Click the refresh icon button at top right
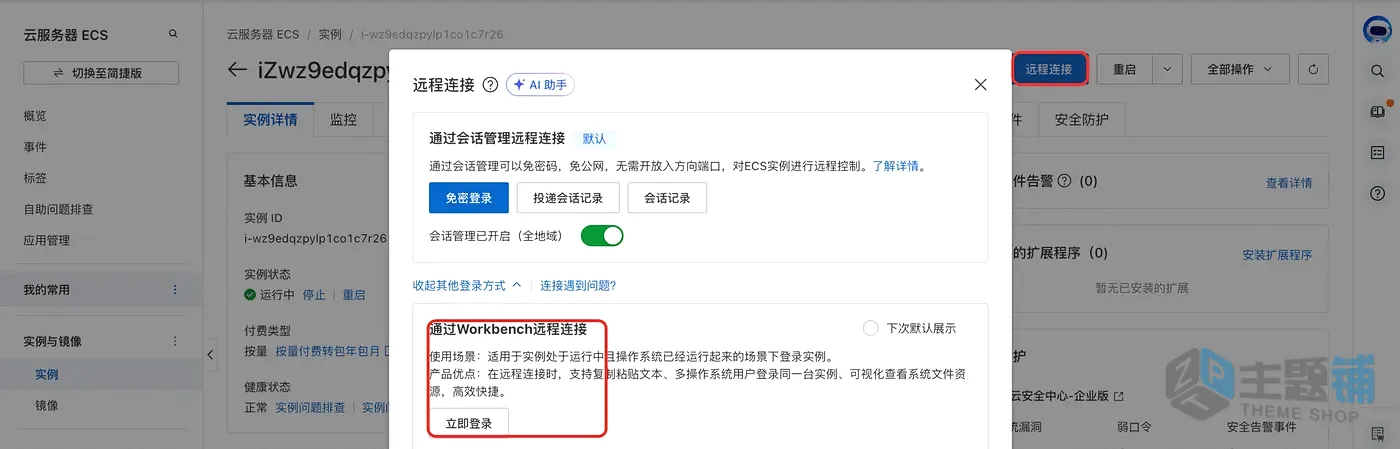The width and height of the screenshot is (1400, 449). tap(1313, 70)
